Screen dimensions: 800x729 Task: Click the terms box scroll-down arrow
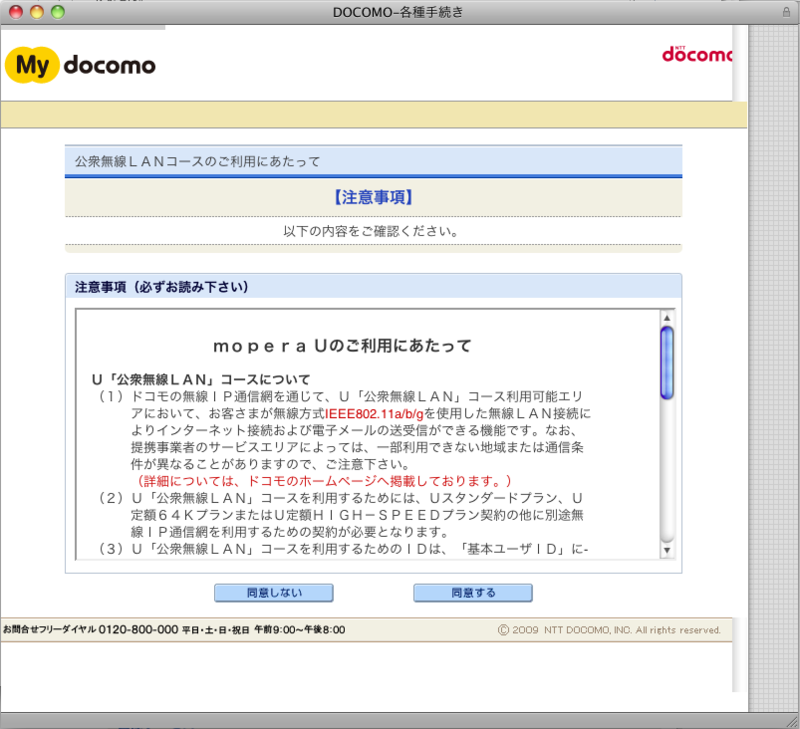click(x=667, y=550)
